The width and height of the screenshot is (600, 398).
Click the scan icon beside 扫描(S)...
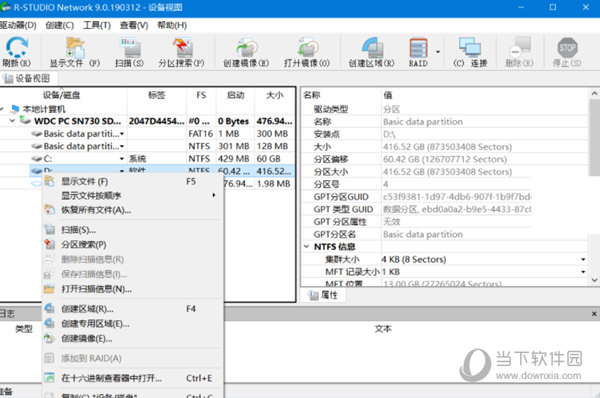coord(50,230)
